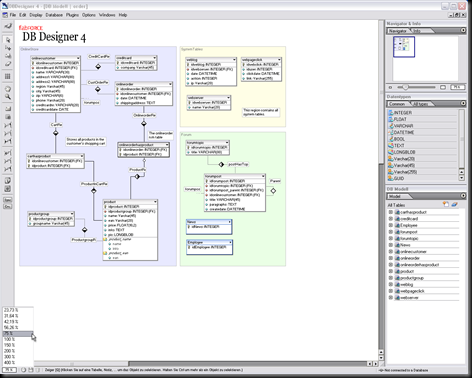This screenshot has height=378, width=472.
Task: Click the round icon in the status bar
Action: 24,370
